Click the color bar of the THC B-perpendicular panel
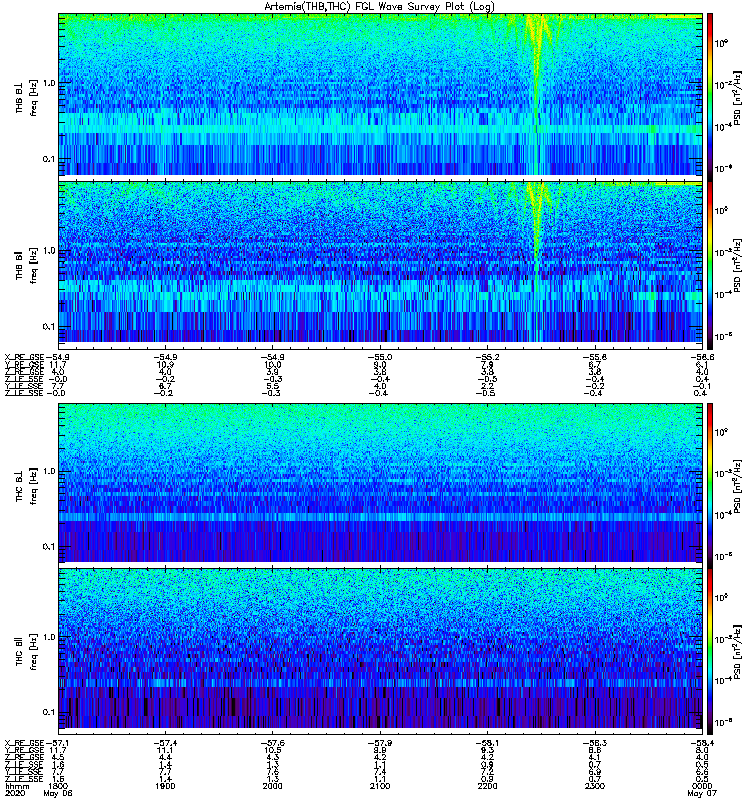 click(x=710, y=485)
